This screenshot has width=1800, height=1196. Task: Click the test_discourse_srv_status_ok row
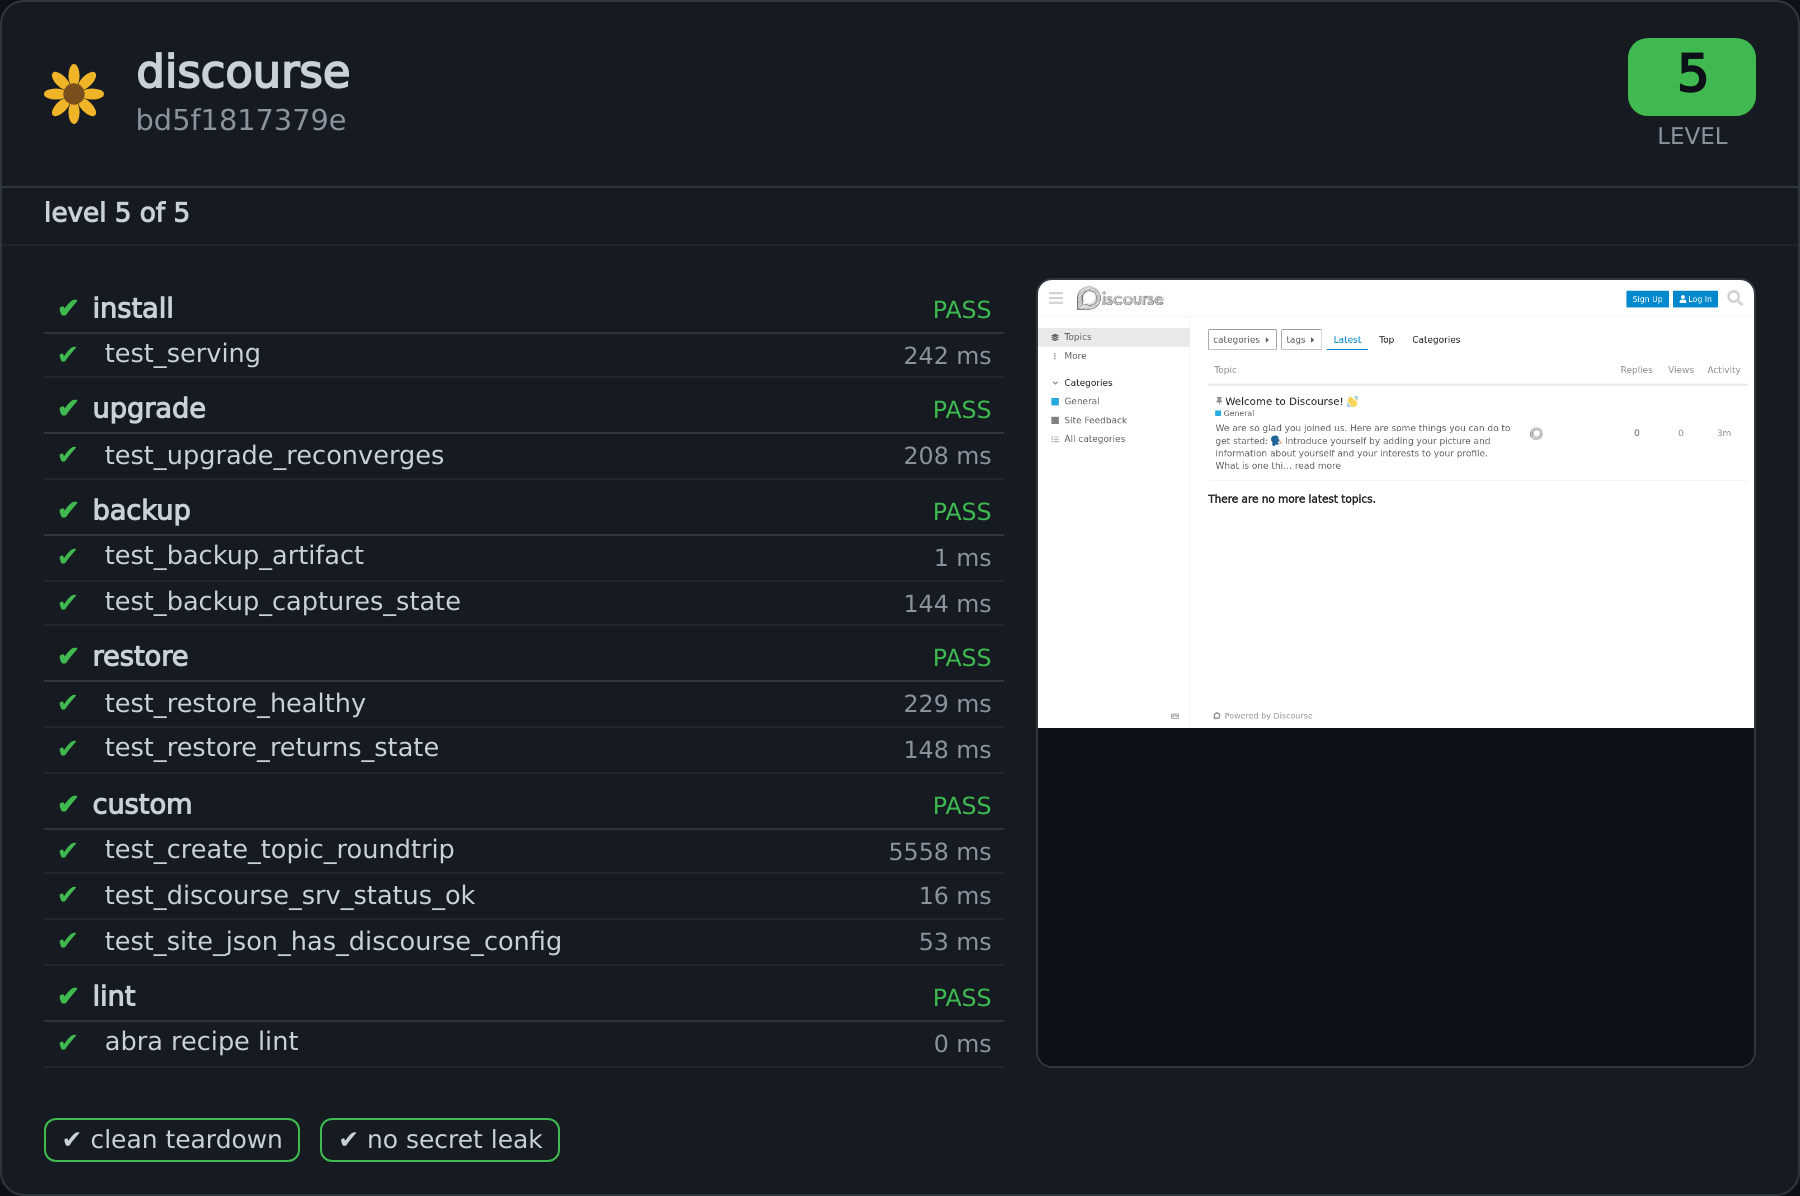(x=524, y=896)
